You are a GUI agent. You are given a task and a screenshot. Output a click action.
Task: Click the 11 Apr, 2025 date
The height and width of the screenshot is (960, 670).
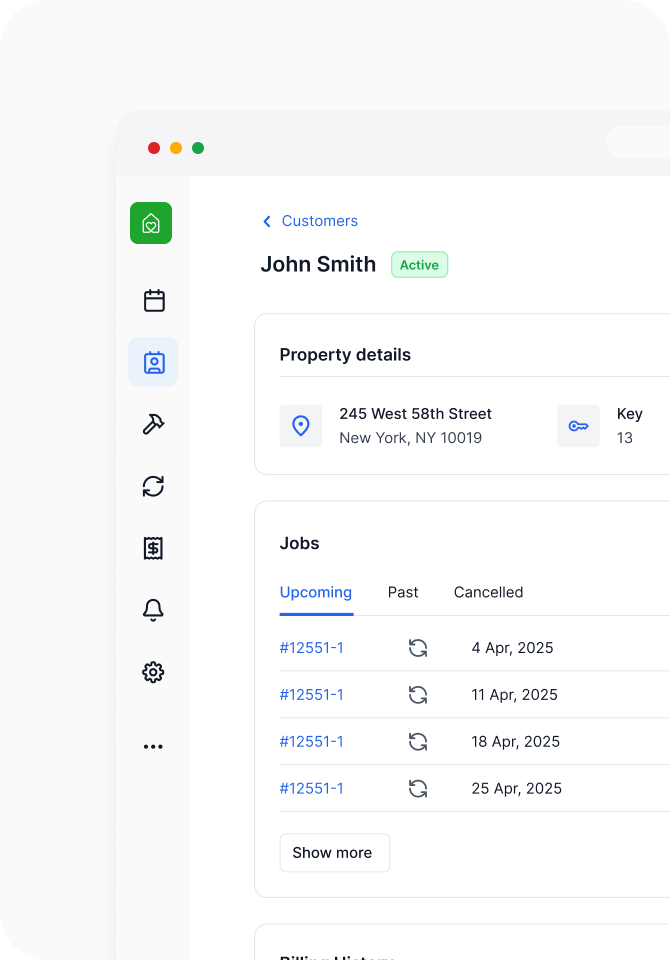click(514, 695)
